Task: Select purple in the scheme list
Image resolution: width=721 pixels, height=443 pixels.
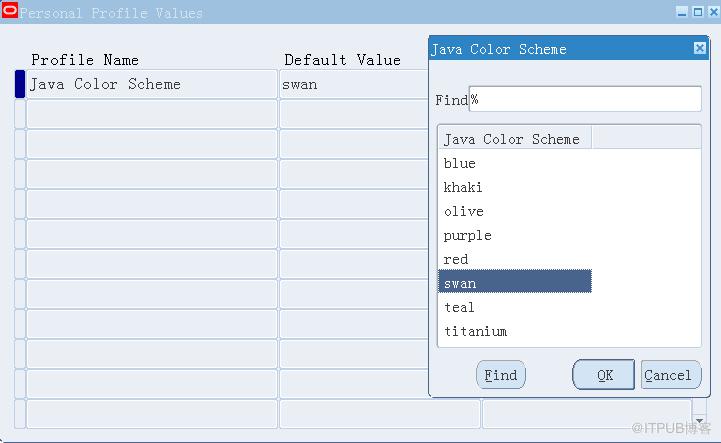Action: (467, 235)
